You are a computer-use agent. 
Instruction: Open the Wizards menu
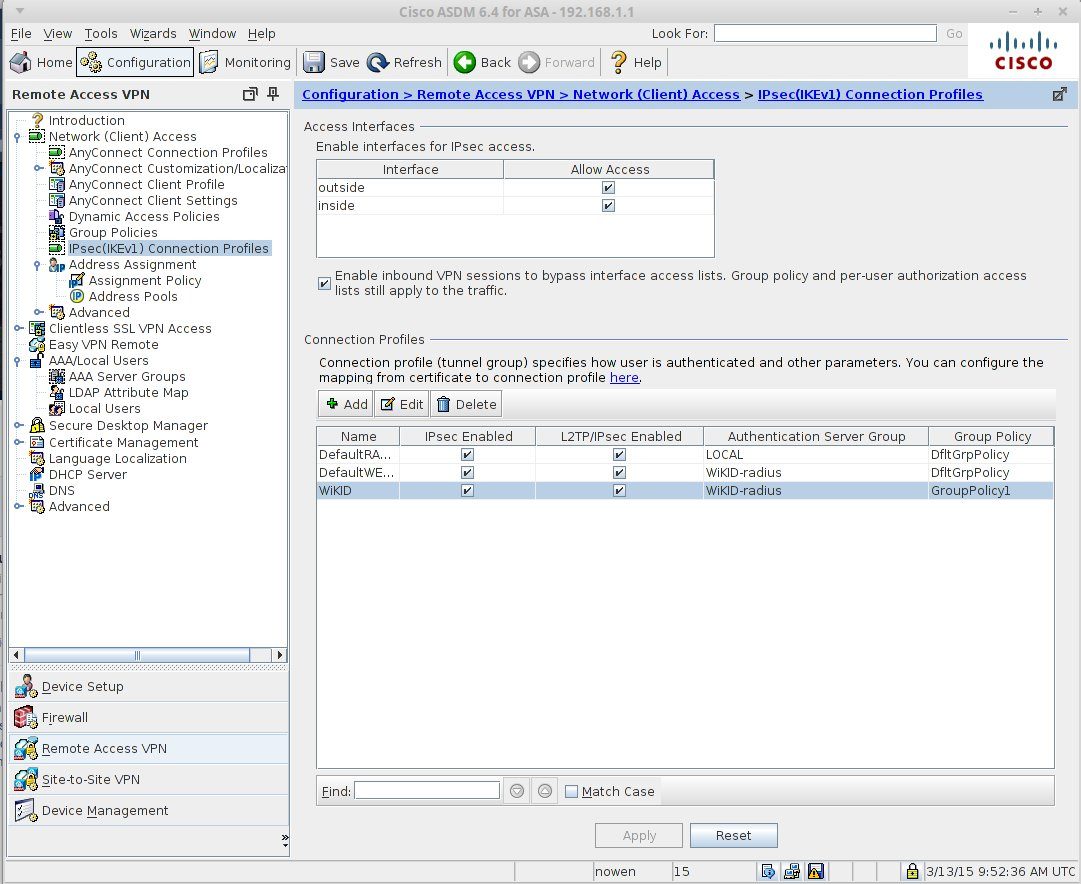coord(152,33)
